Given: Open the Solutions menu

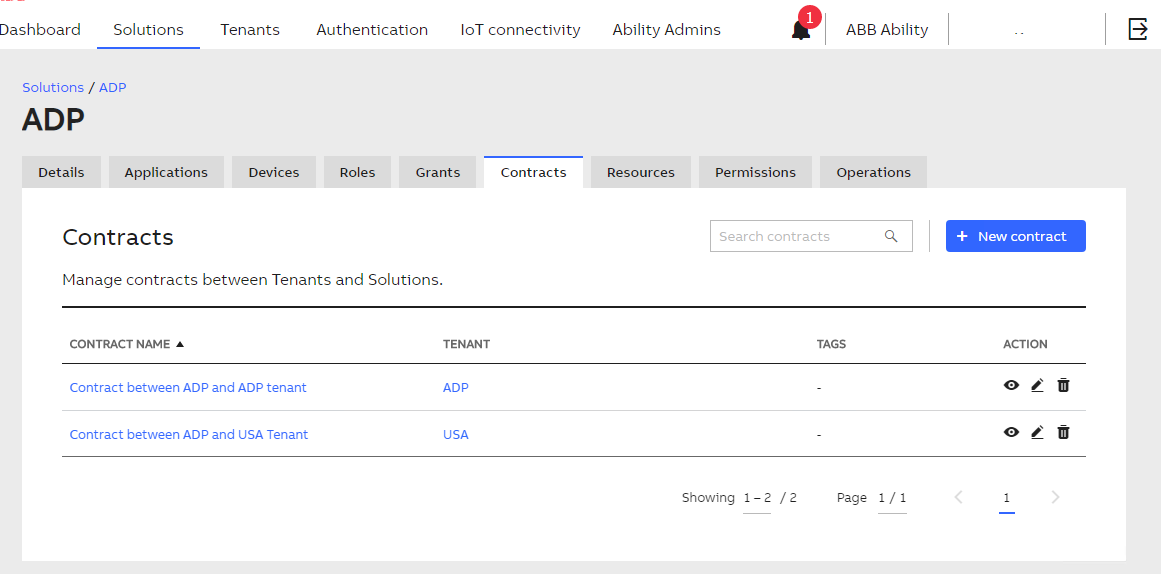Looking at the screenshot, I should tap(148, 30).
